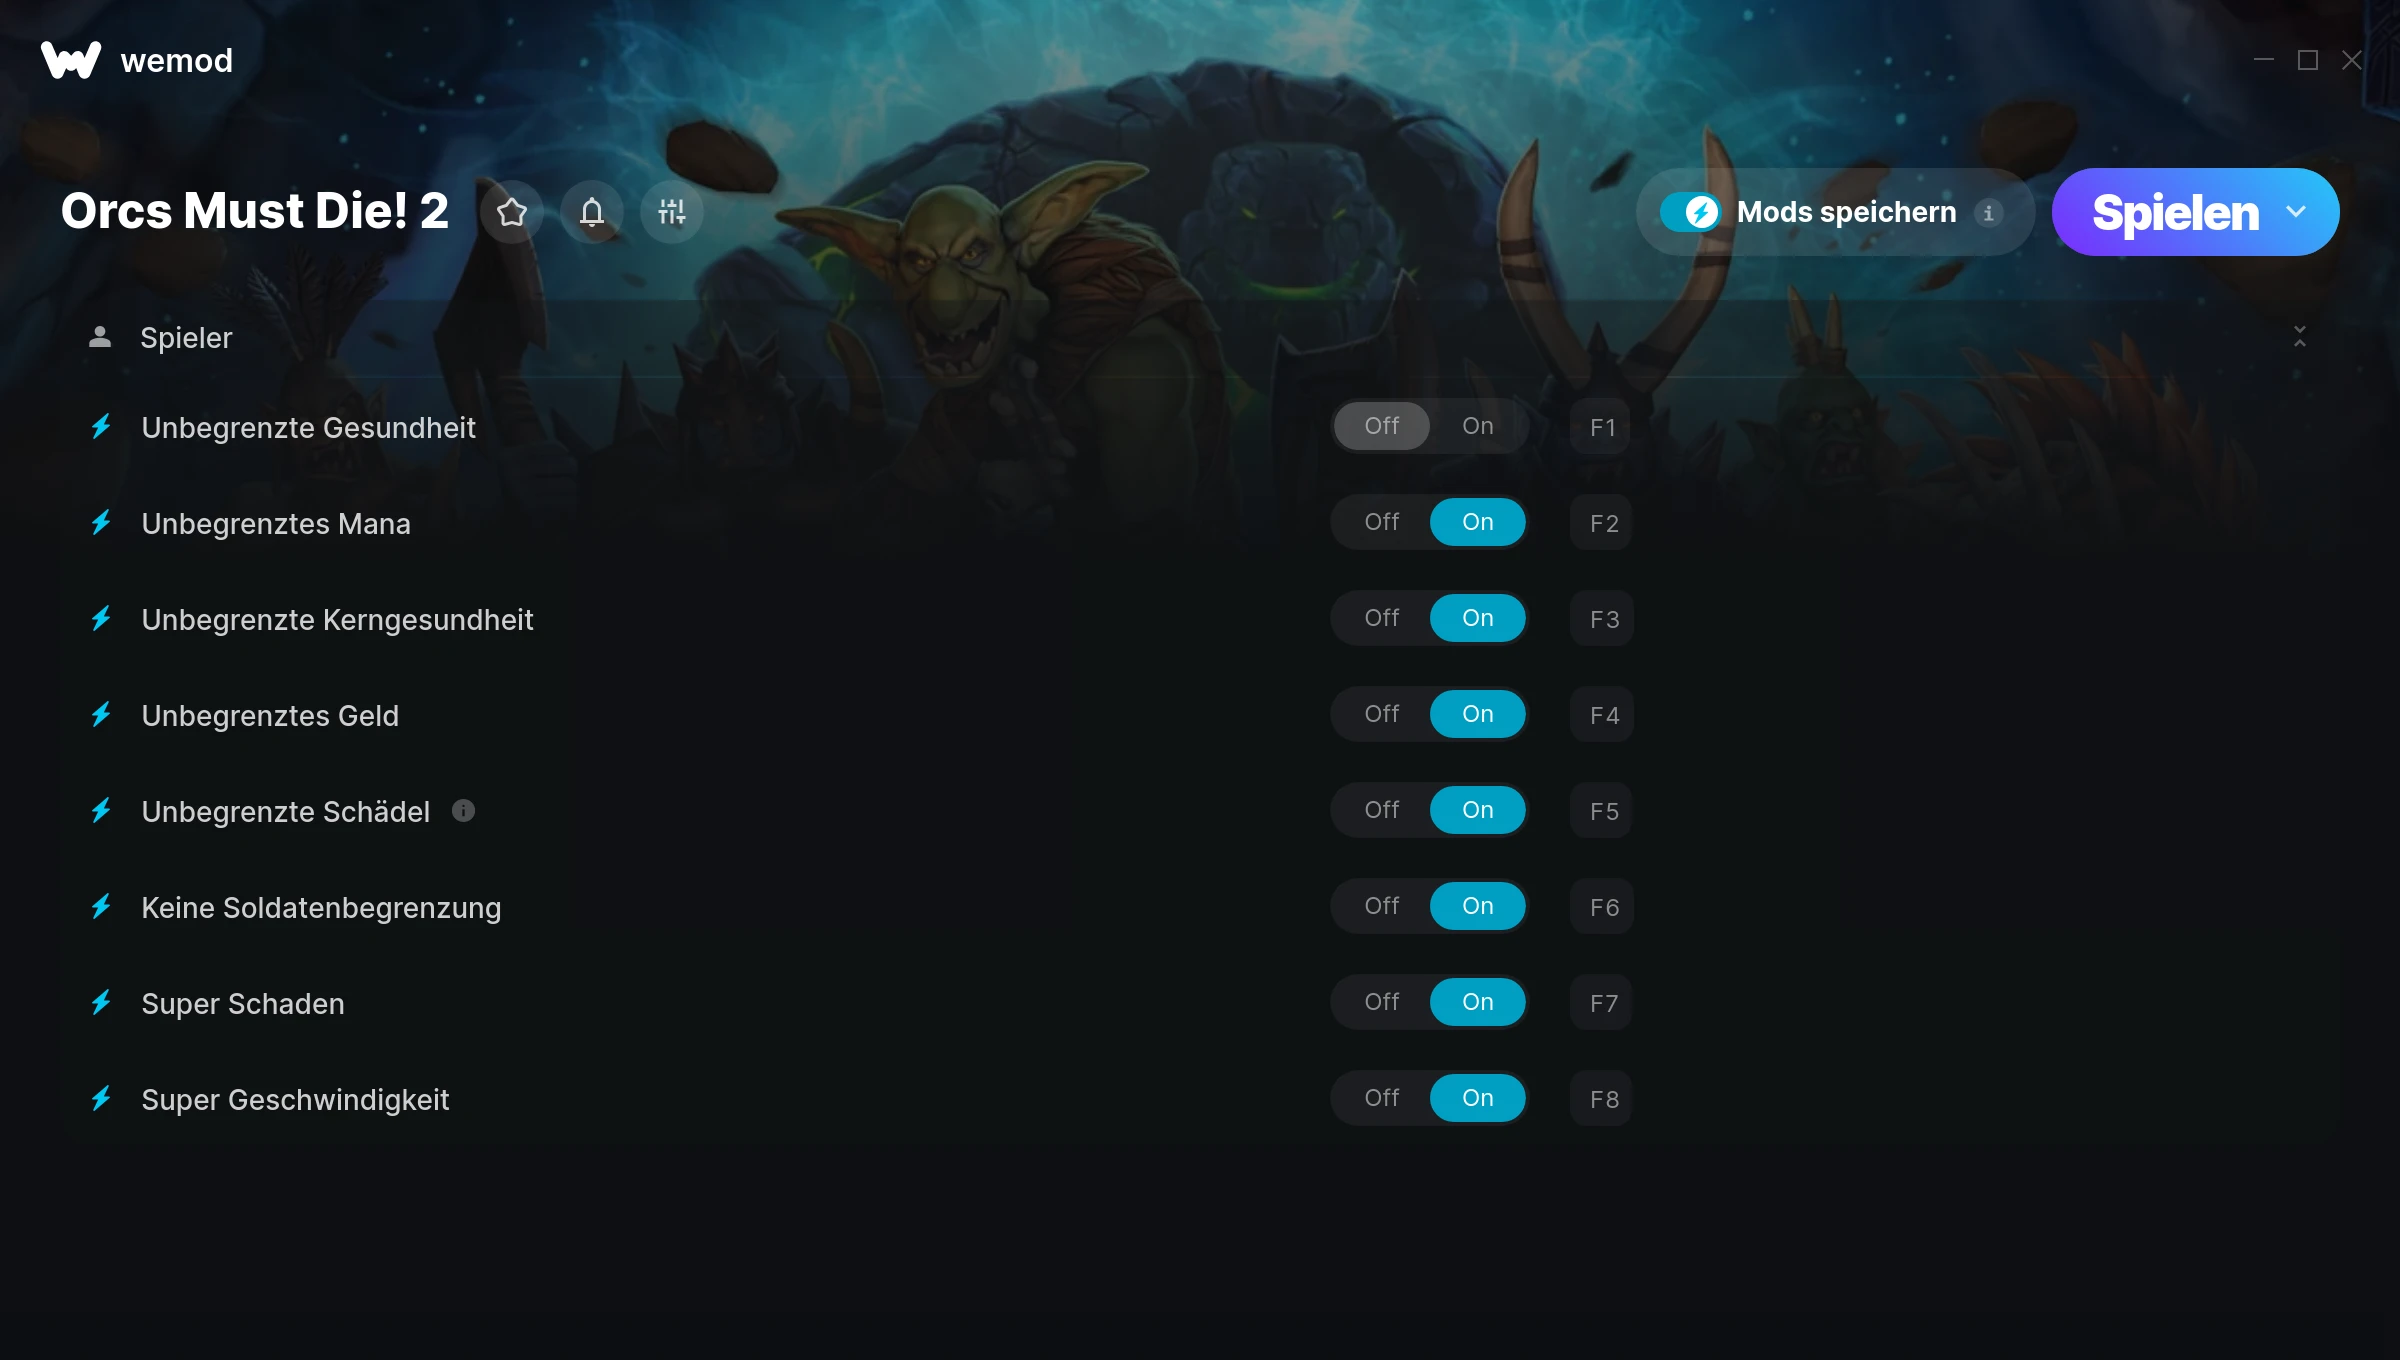Open the notifications bell icon

(592, 212)
